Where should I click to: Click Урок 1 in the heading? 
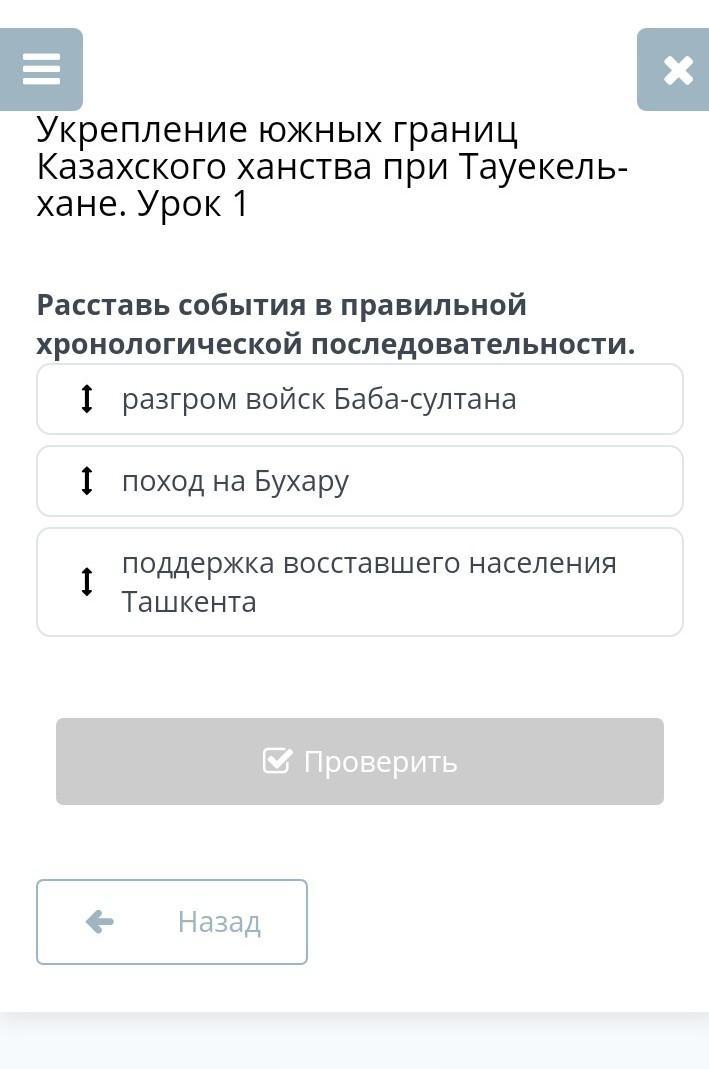coord(193,204)
